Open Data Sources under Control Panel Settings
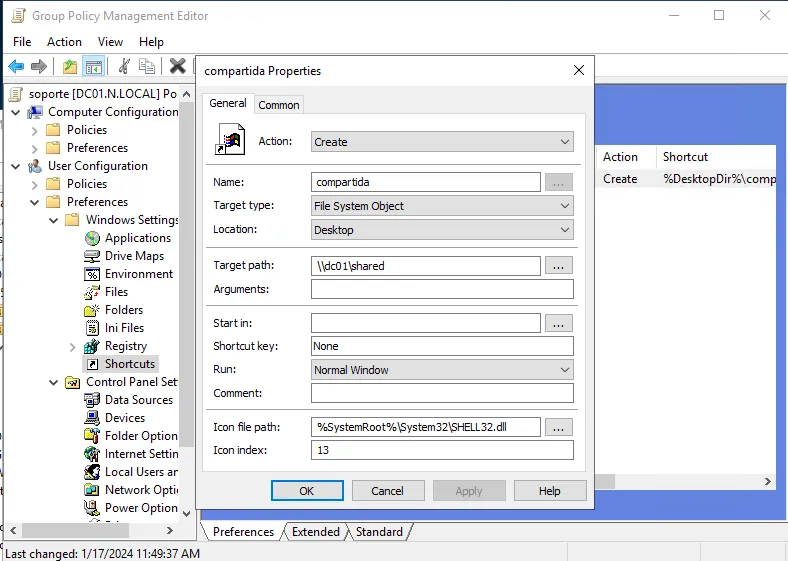The width and height of the screenshot is (788, 561). 138,400
